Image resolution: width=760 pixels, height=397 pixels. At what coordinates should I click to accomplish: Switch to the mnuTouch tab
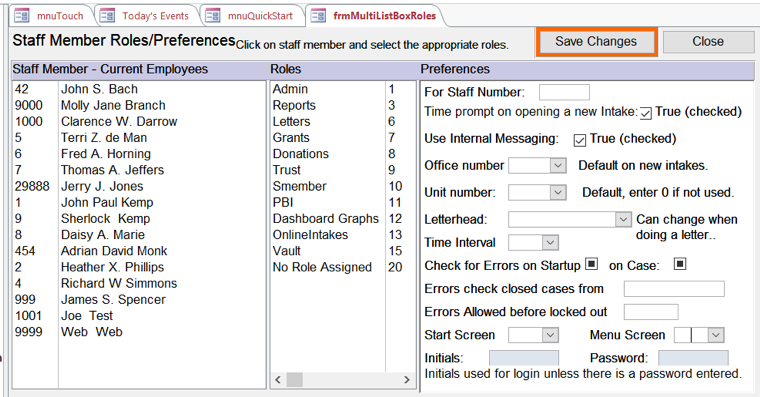[51, 16]
